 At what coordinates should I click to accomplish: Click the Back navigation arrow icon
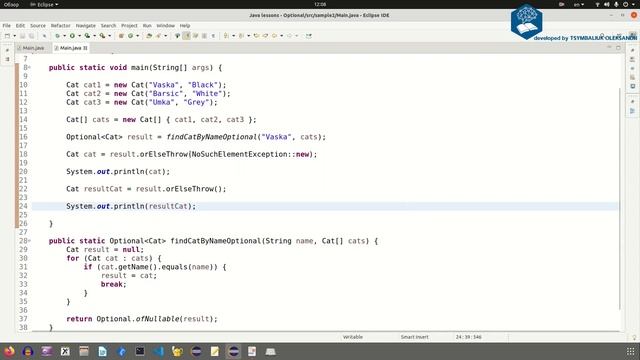pos(274,36)
